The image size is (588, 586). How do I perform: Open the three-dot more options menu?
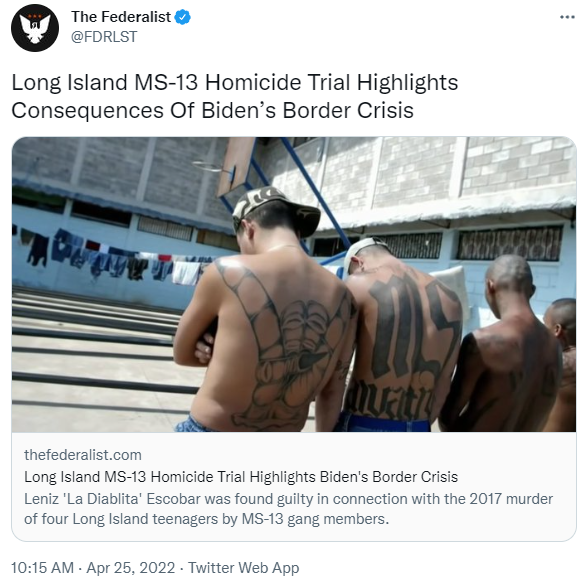tap(567, 17)
